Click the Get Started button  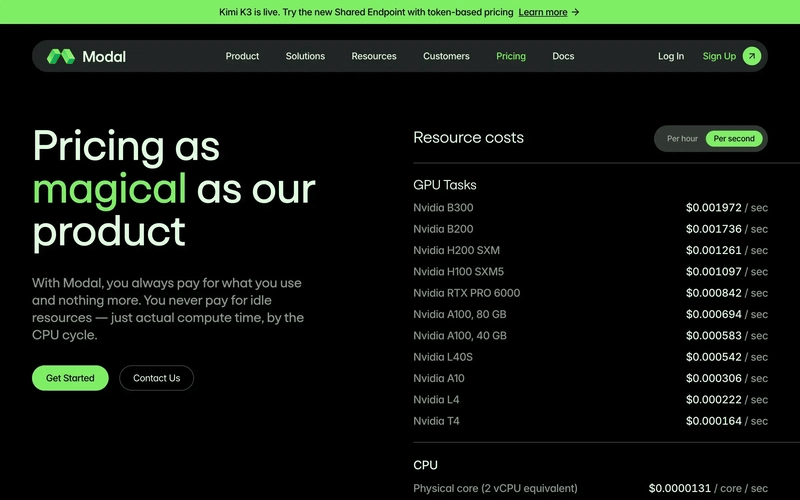(70, 378)
